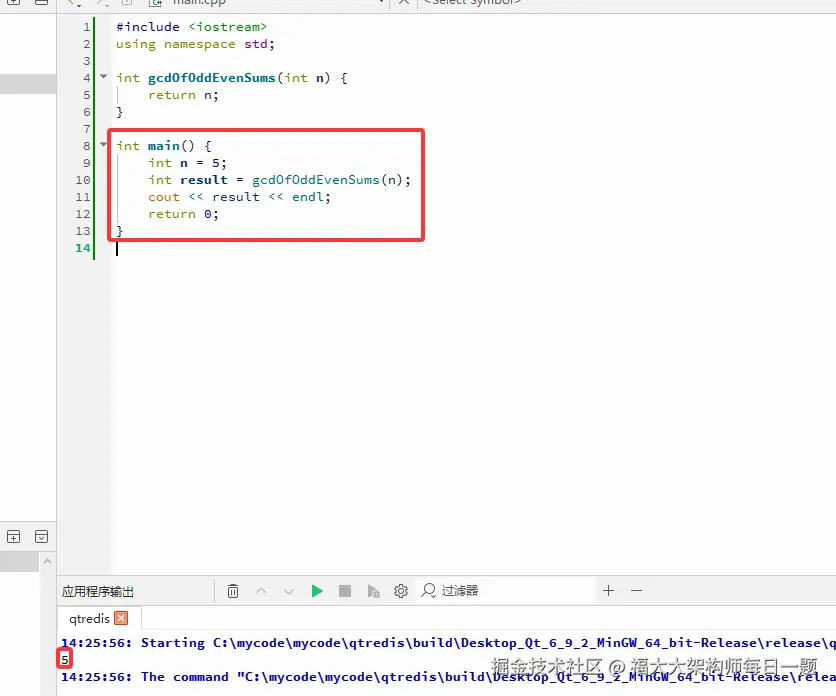Click the '14:25:56: The command' output line
836x696 pixels.
[448, 677]
